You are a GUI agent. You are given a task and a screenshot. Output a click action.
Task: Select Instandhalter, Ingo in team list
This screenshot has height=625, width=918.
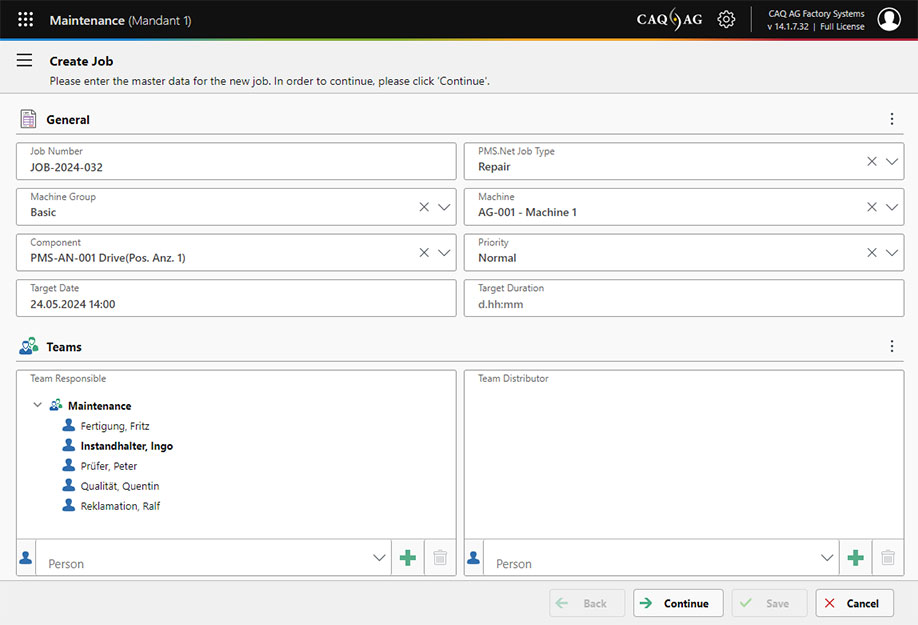[x=126, y=446]
